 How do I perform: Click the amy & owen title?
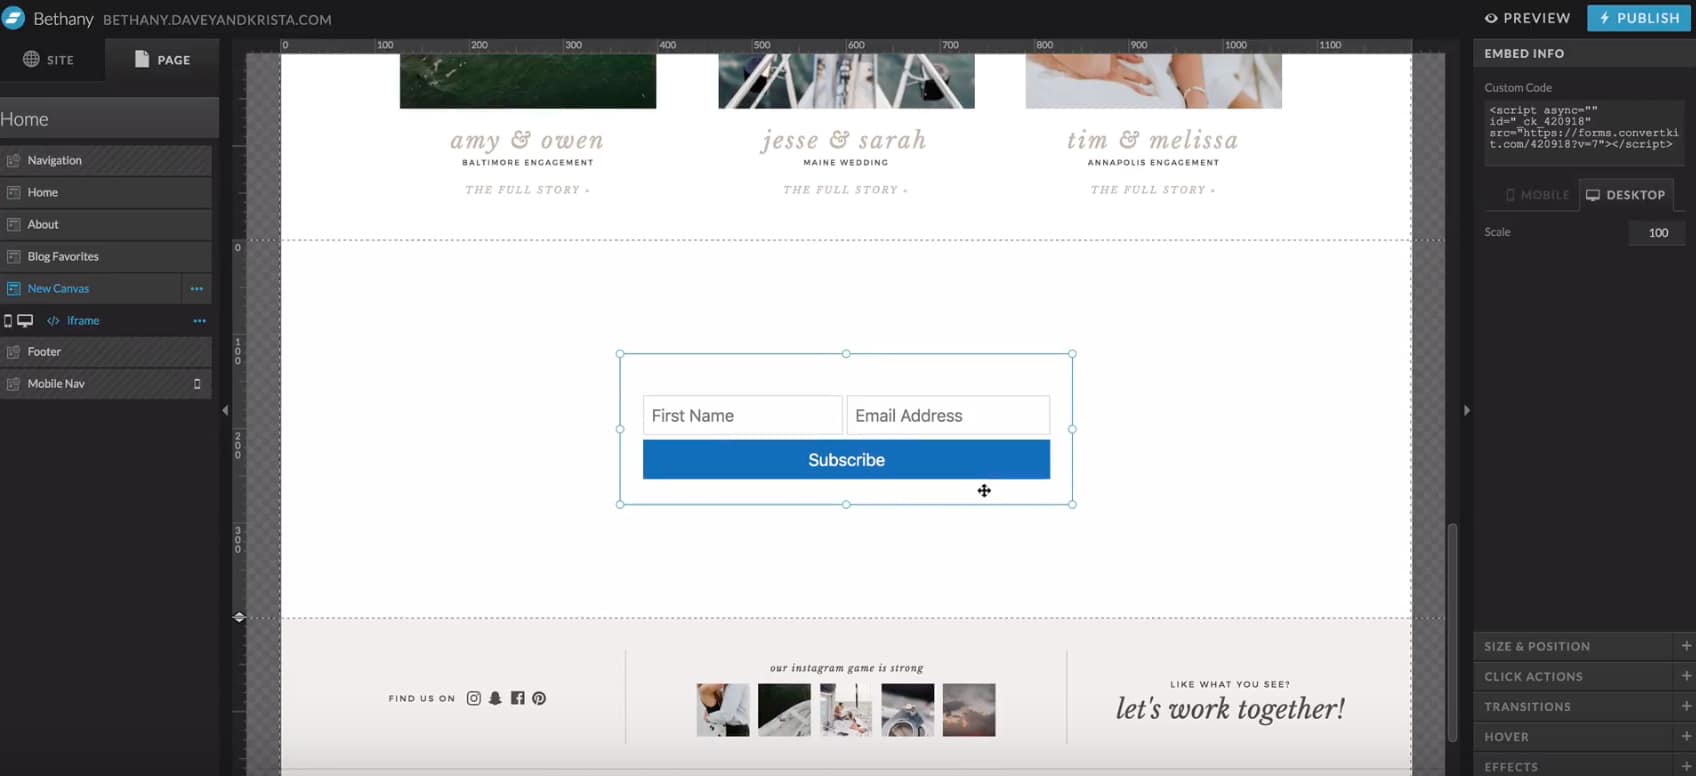[527, 141]
